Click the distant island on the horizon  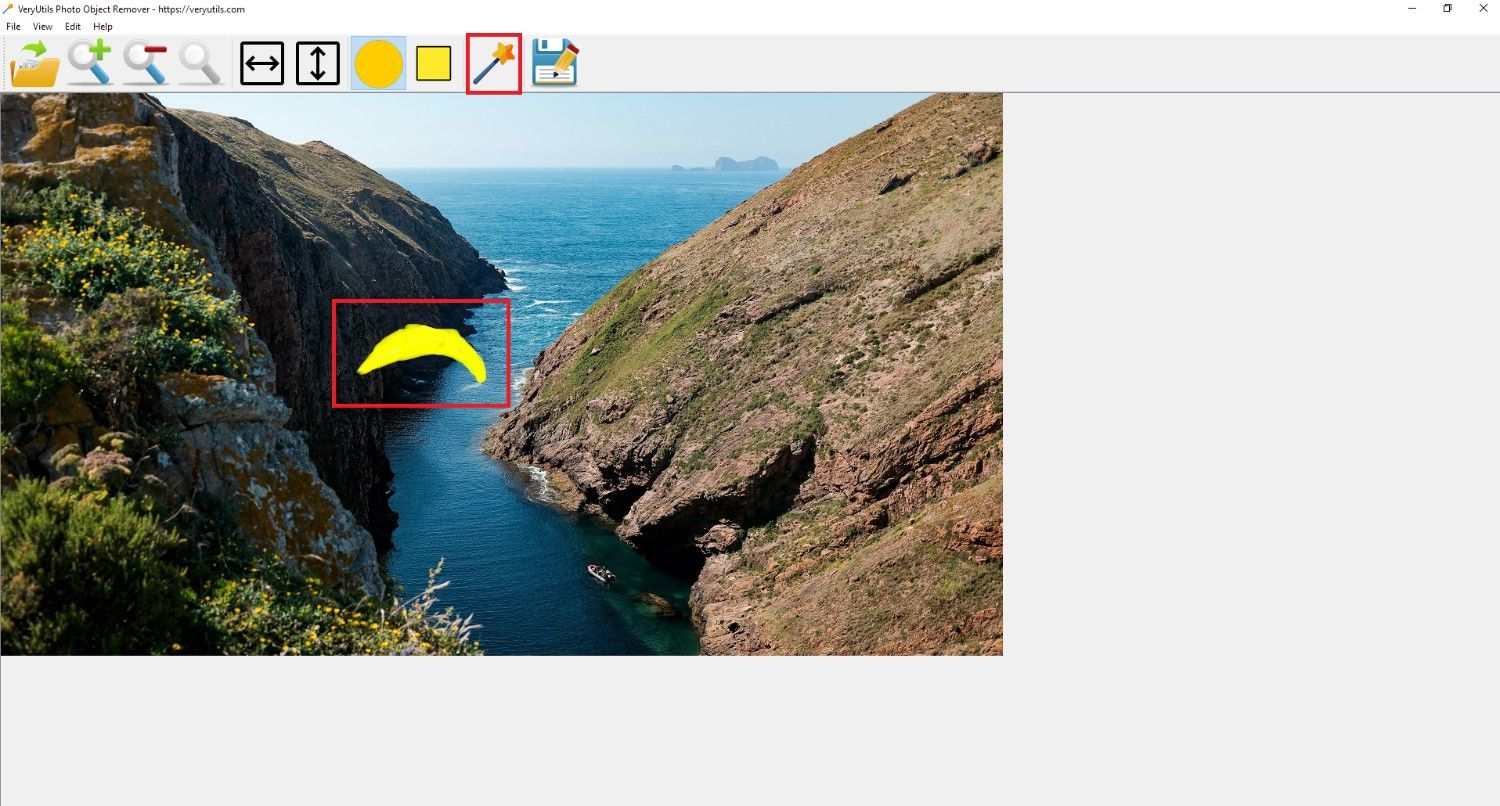pos(745,163)
